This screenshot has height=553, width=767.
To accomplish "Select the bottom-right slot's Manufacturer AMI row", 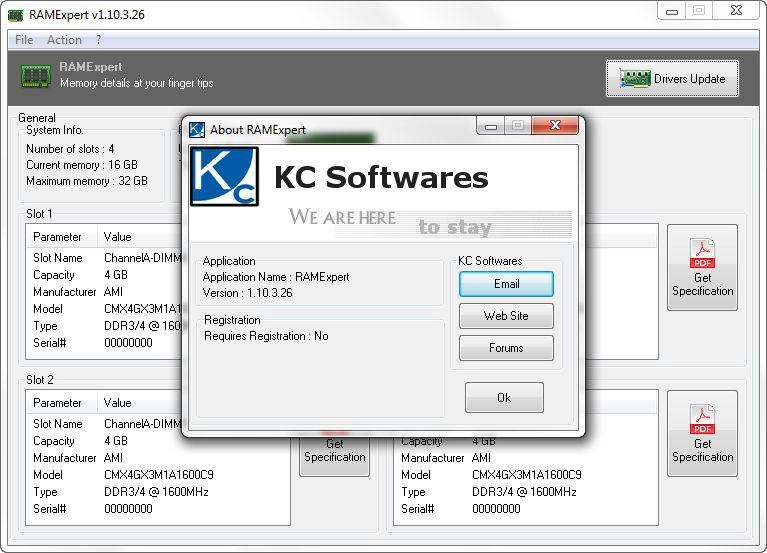I will coord(526,458).
